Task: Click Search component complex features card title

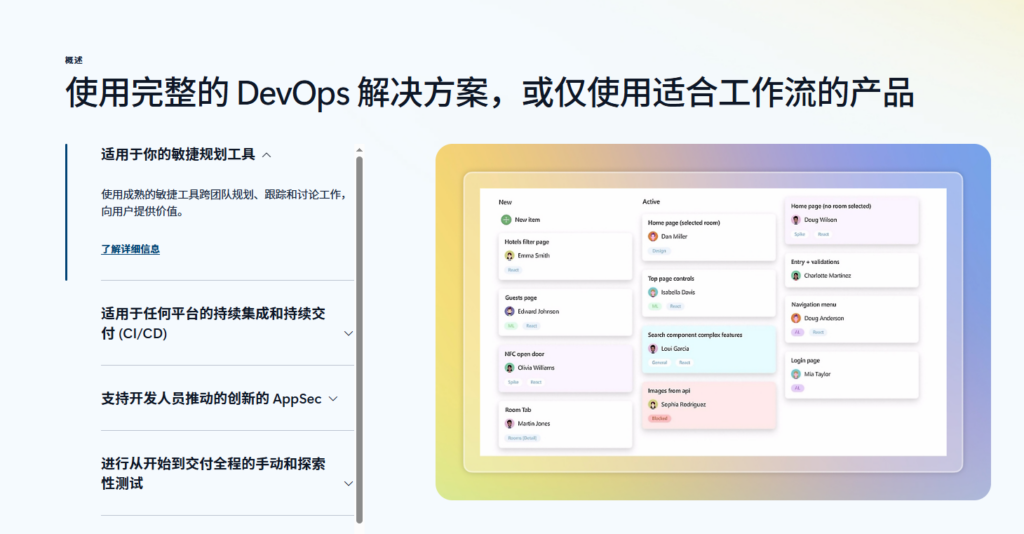Action: (x=695, y=335)
